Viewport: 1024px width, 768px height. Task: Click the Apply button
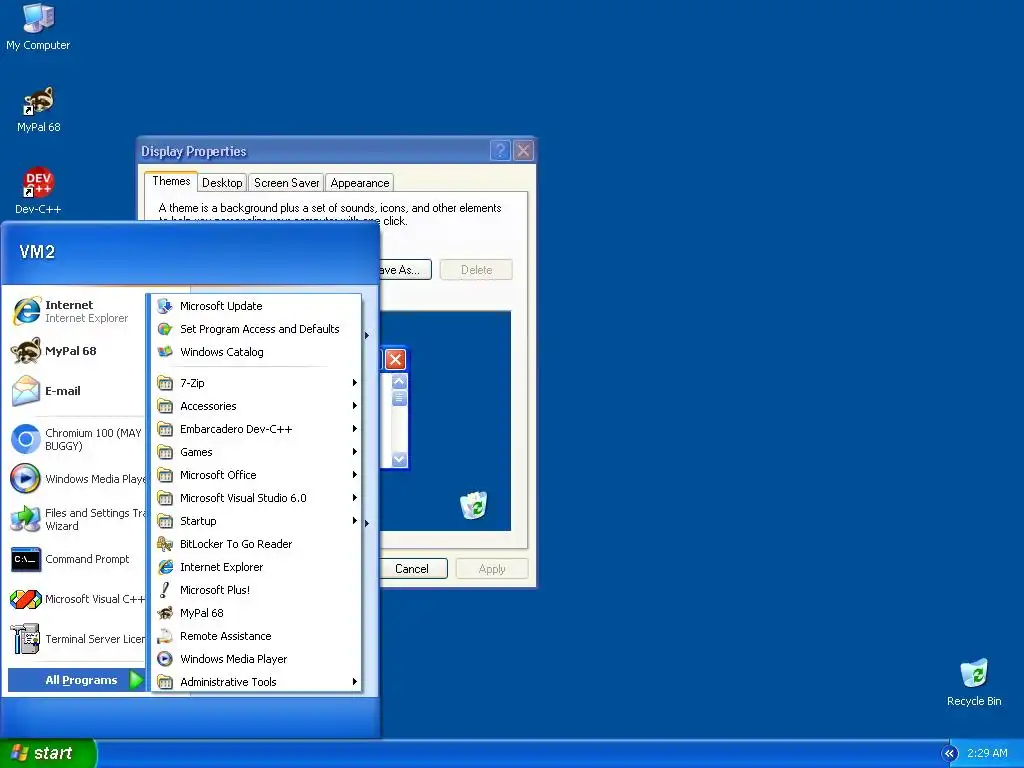492,569
